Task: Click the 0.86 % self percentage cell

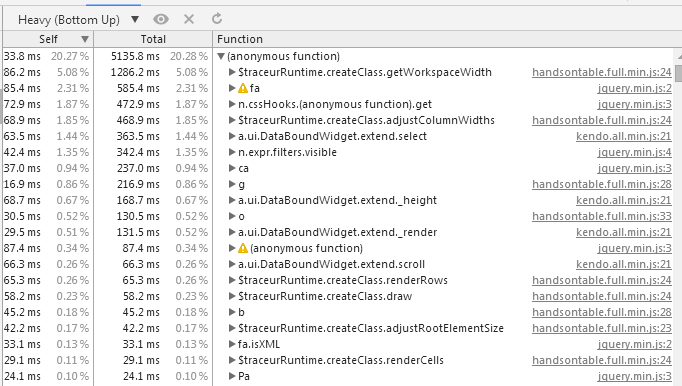Action: [x=73, y=185]
